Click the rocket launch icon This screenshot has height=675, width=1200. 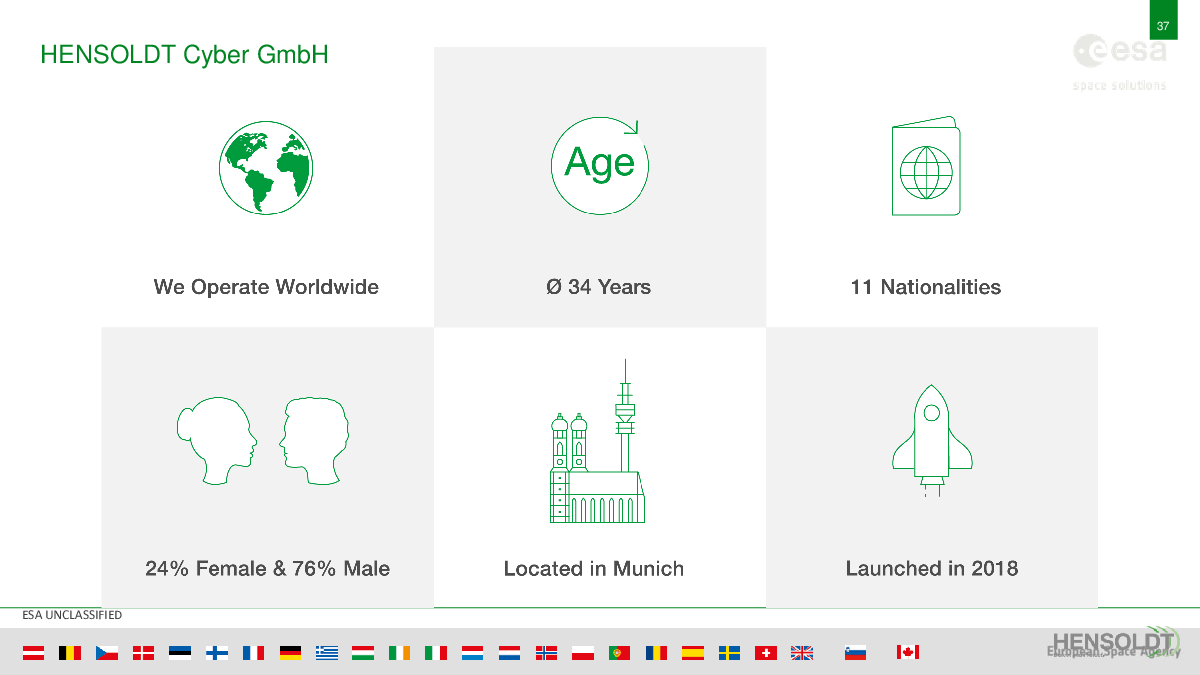[931, 441]
